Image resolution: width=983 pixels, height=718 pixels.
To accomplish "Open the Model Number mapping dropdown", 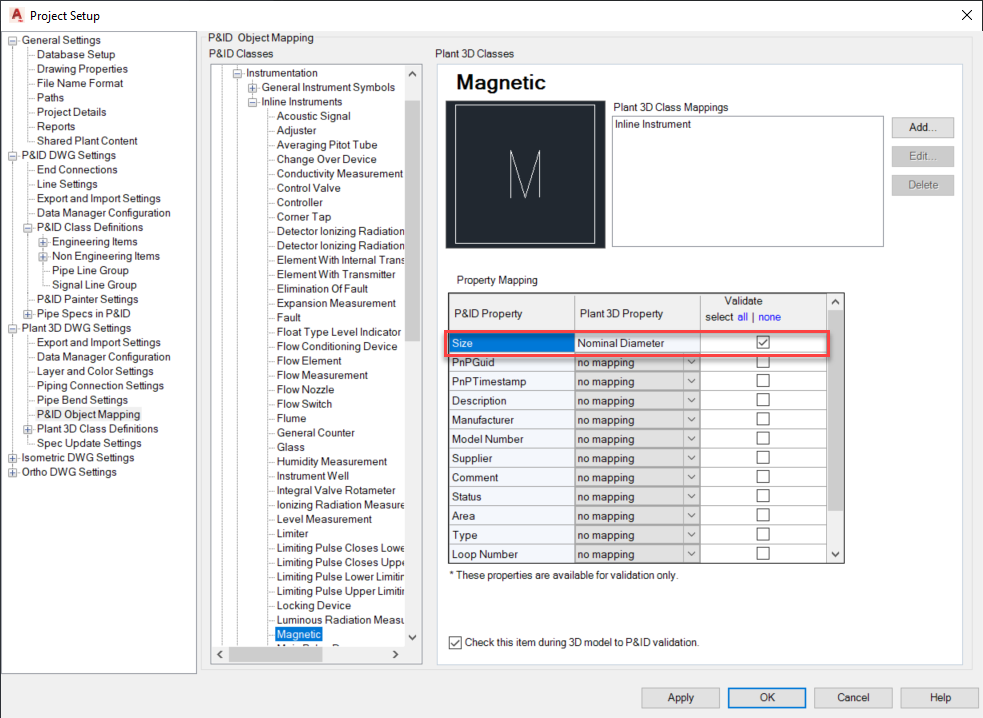I will coord(691,439).
